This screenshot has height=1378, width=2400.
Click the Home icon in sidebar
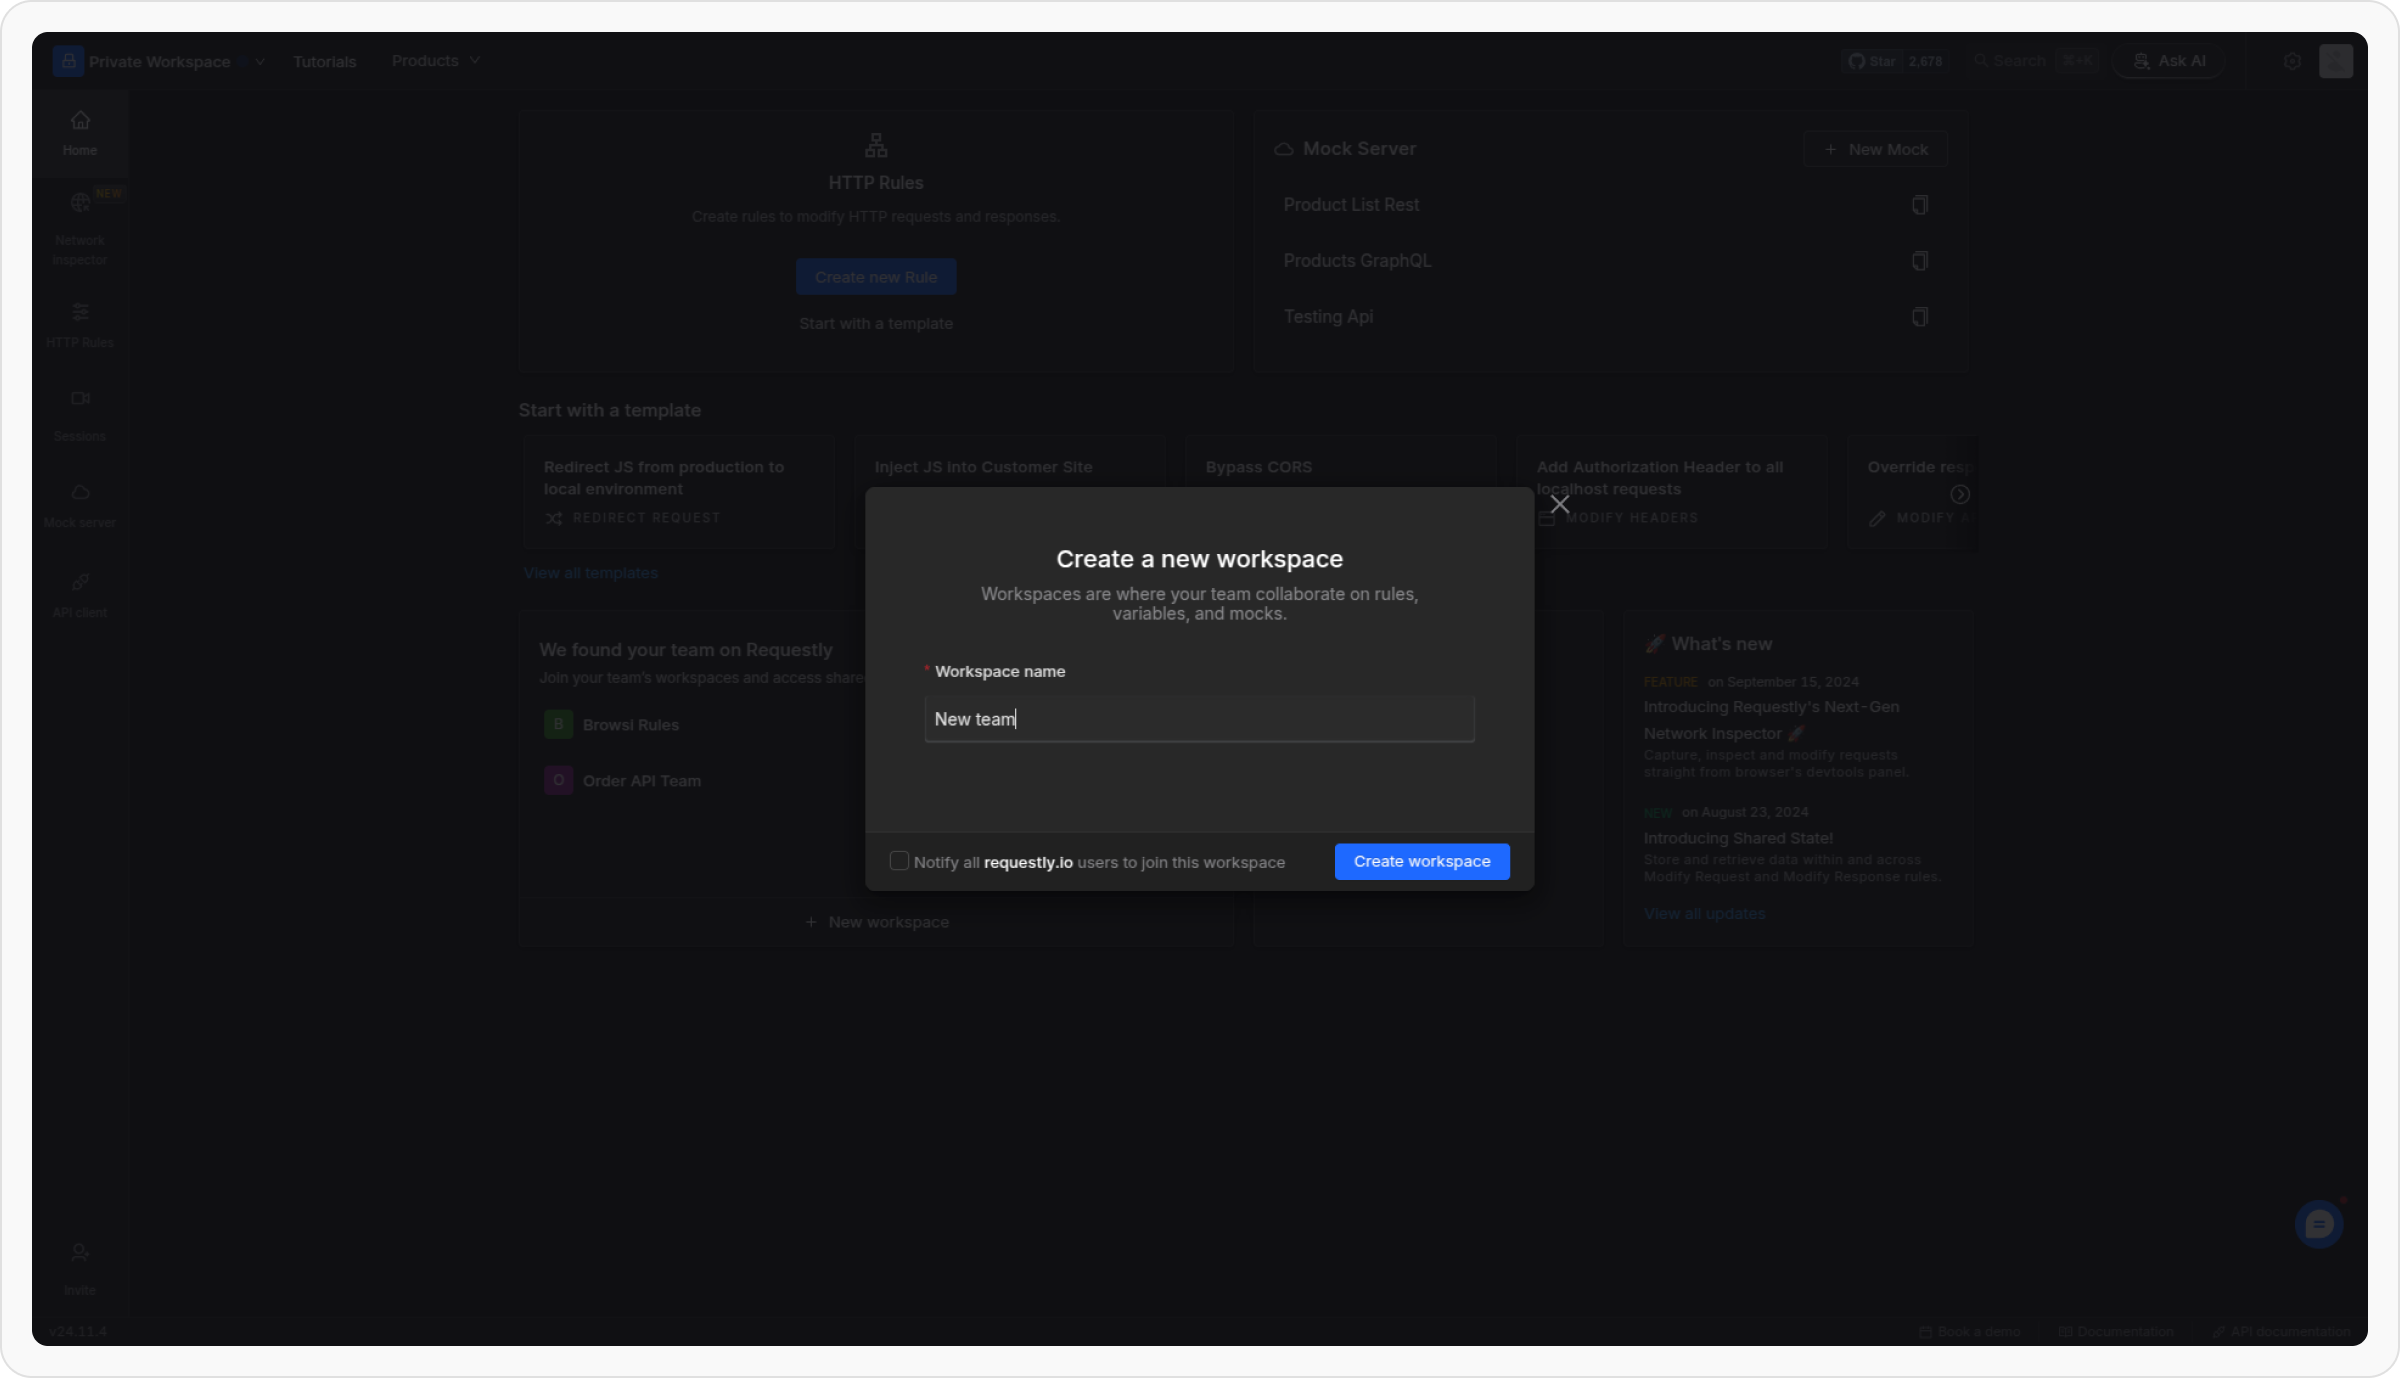80,121
